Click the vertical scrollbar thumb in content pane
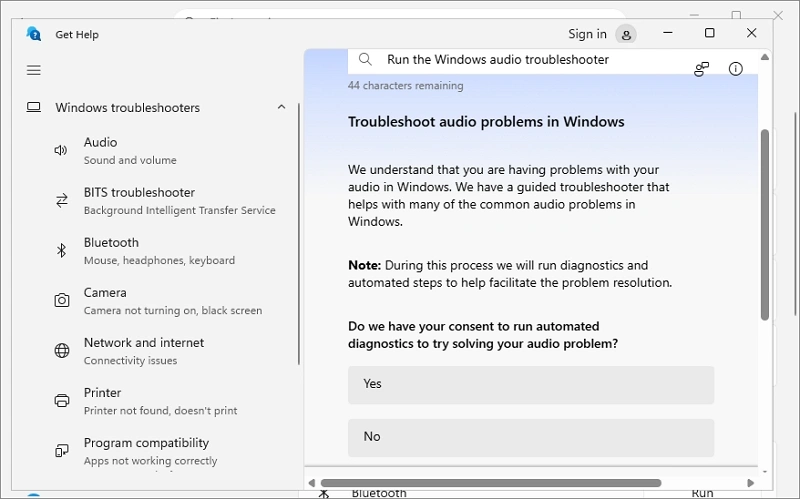 (764, 224)
